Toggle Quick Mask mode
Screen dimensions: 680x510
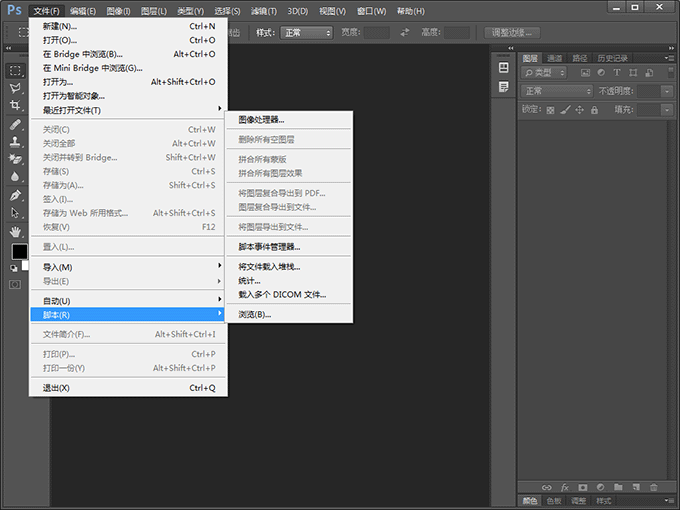click(15, 284)
